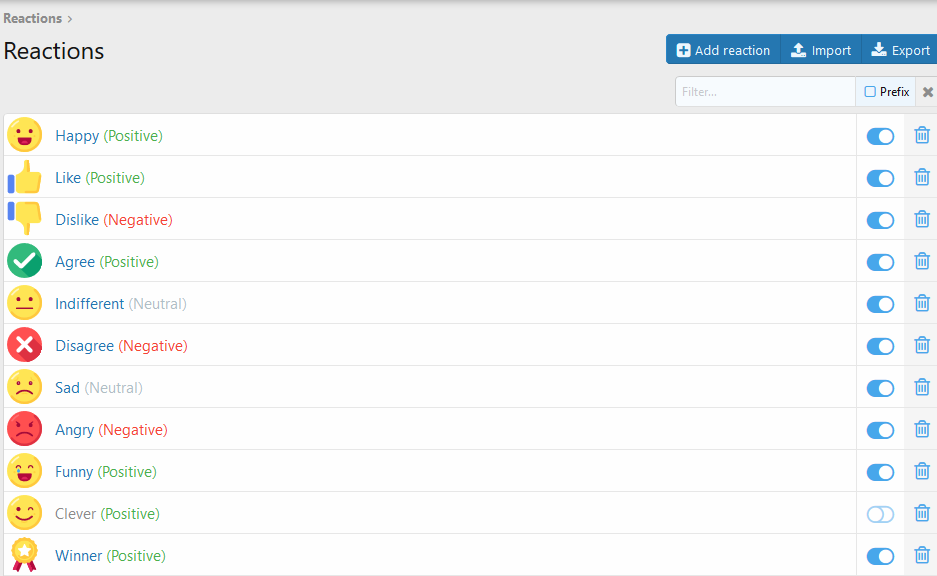Viewport: 937px width, 576px height.
Task: Focus the Filter text field
Action: tap(765, 91)
